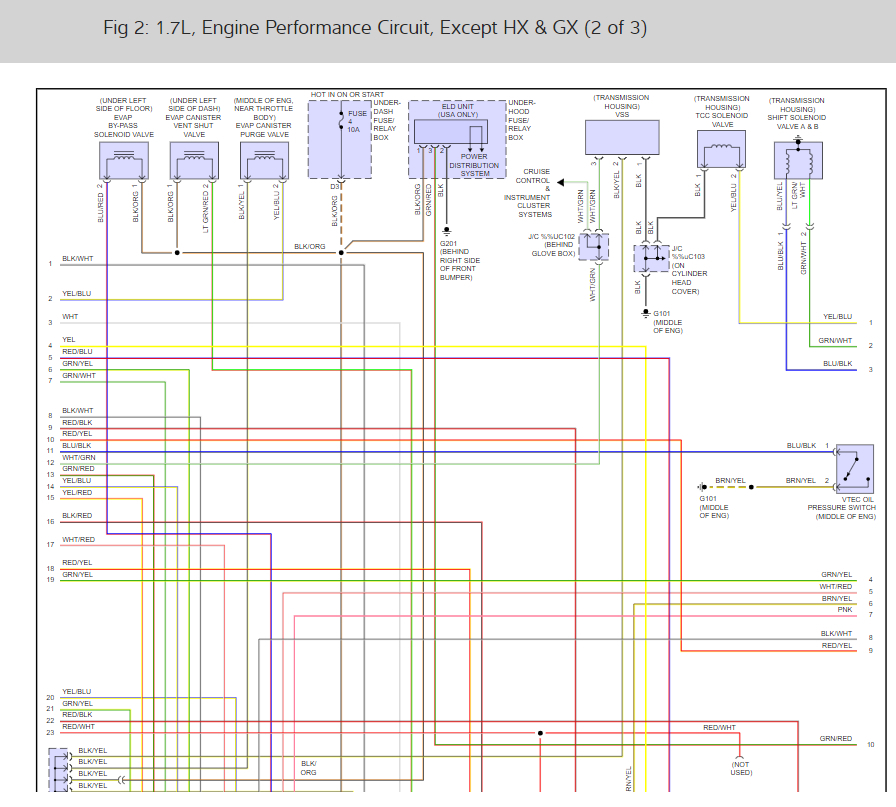
Task: Click the VSS sensor rectangle
Action: click(622, 137)
